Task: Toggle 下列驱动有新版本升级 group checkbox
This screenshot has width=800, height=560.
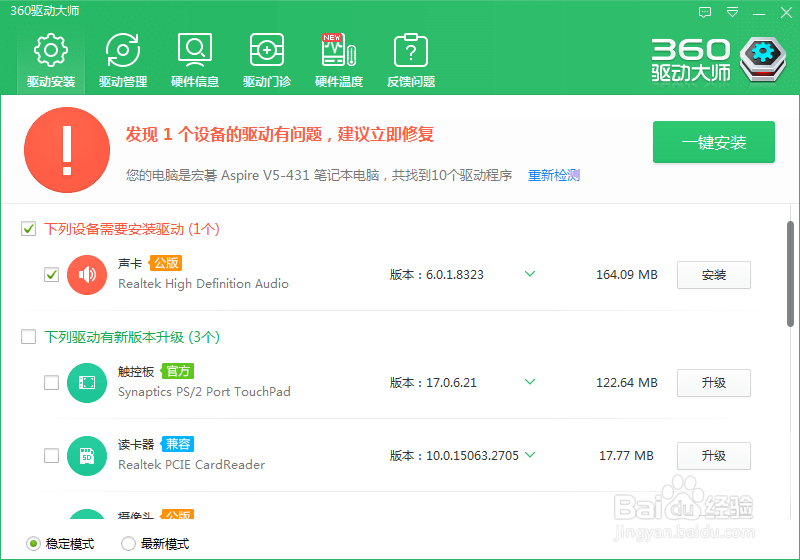Action: (x=29, y=337)
